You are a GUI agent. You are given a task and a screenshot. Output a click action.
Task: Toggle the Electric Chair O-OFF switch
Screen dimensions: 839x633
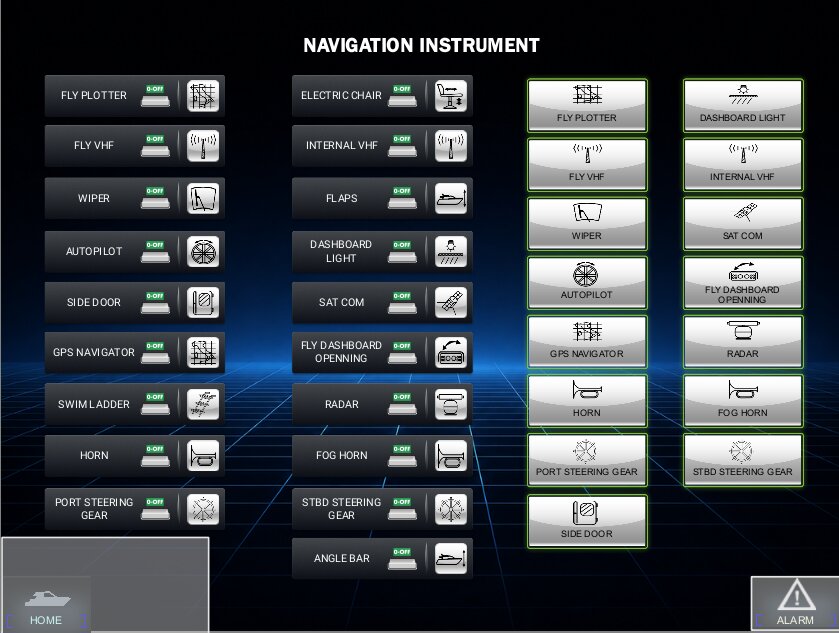tap(402, 95)
